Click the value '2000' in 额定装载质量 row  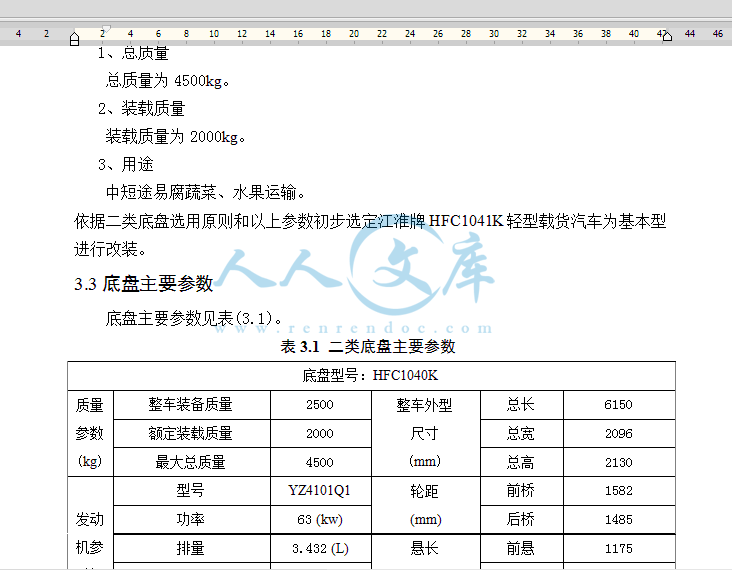(x=320, y=434)
